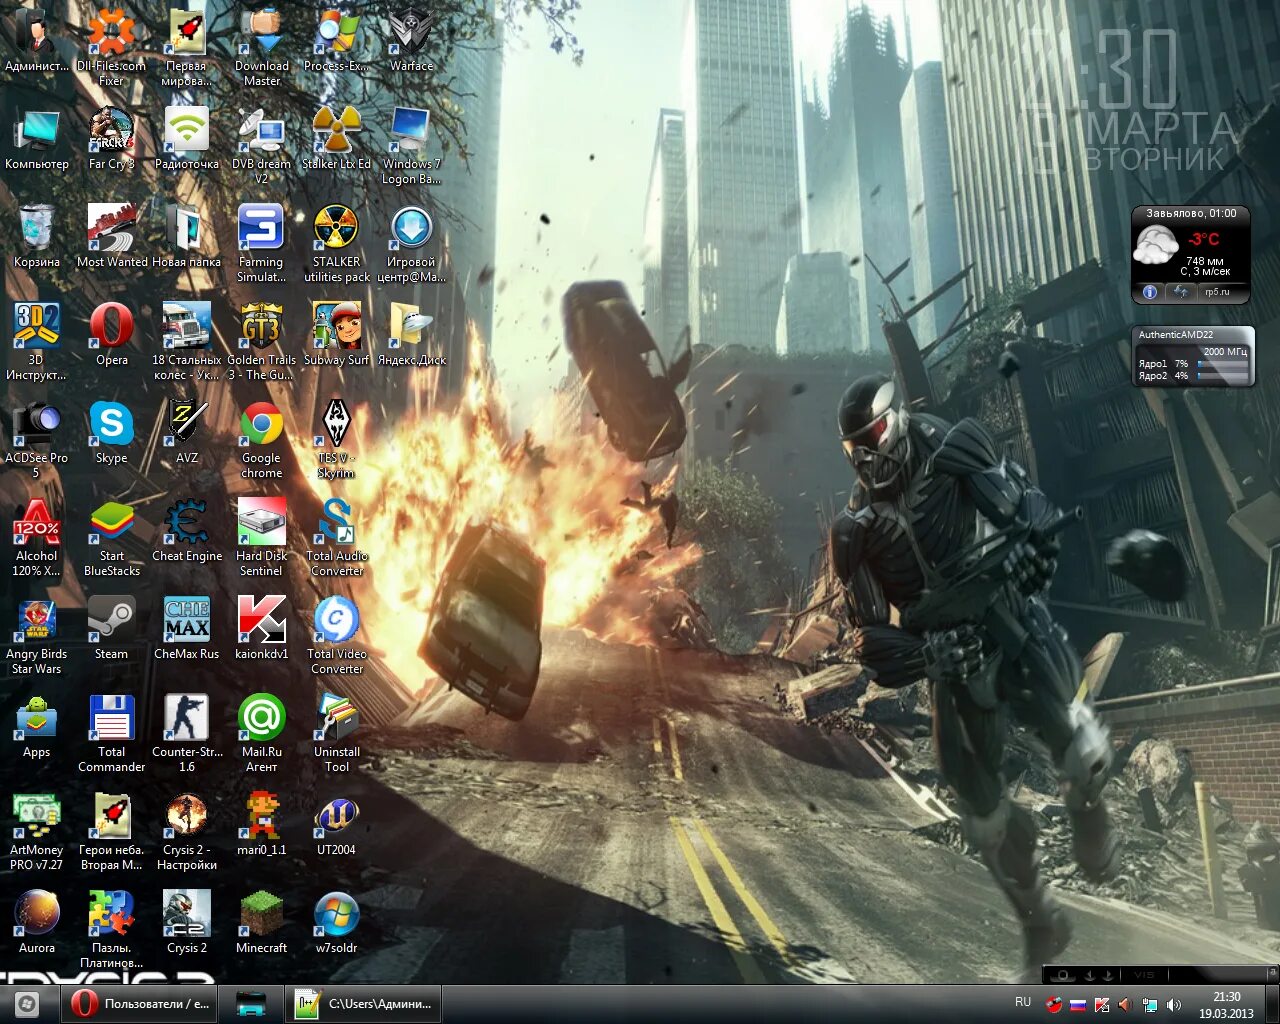The height and width of the screenshot is (1024, 1280).
Task: Open the 3D Инструктор shortcut
Action: coord(37,340)
